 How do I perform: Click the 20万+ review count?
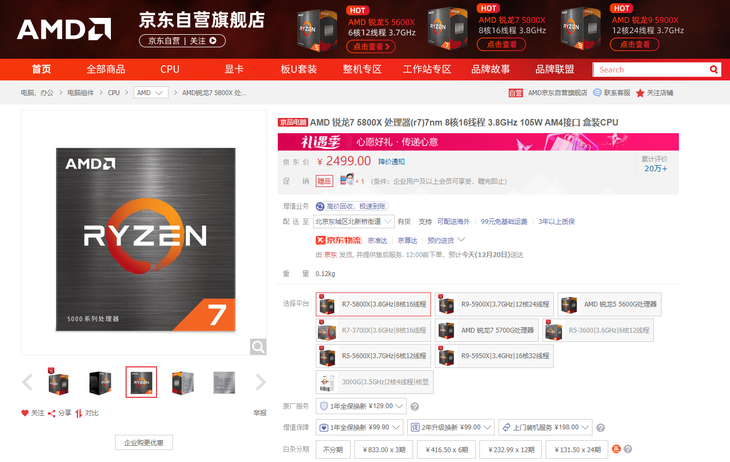click(656, 169)
